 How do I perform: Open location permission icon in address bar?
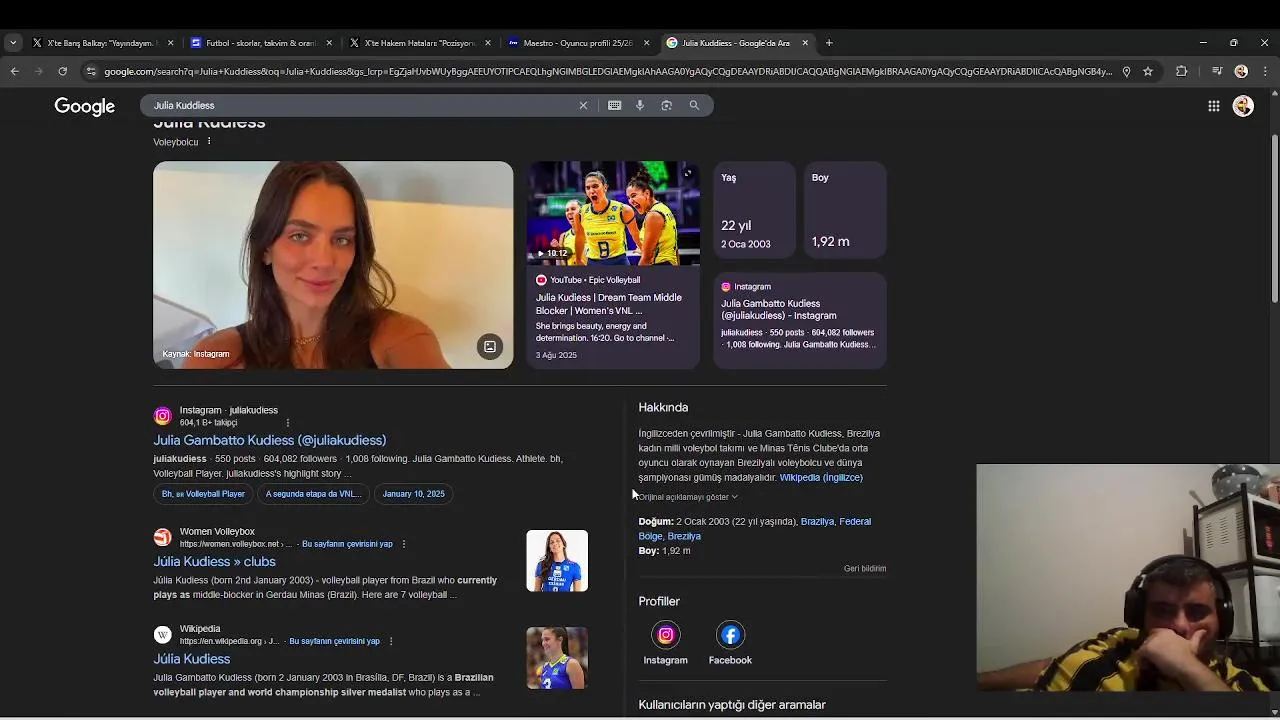[x=1126, y=71]
